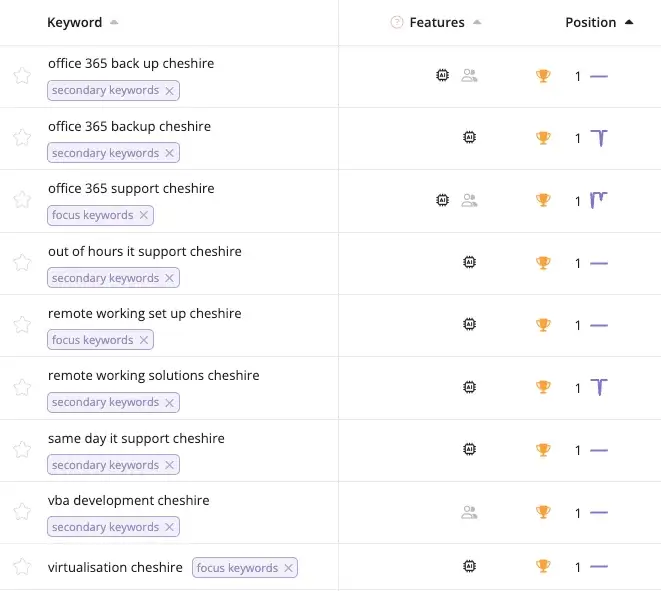The width and height of the screenshot is (661, 591).
Task: Remove 'focus keywords' tag from 'virtualisation cheshire'
Action: point(289,568)
